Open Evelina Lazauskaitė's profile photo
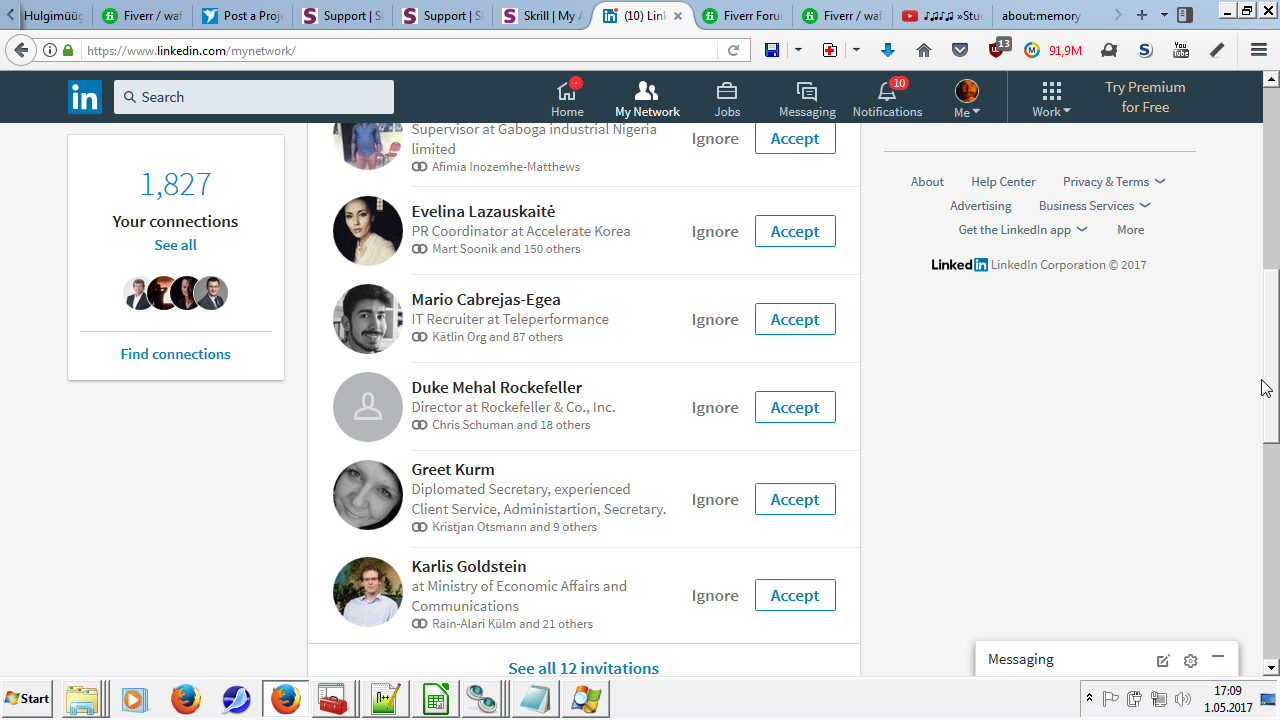Screen dimensions: 1280x720 [x=368, y=231]
